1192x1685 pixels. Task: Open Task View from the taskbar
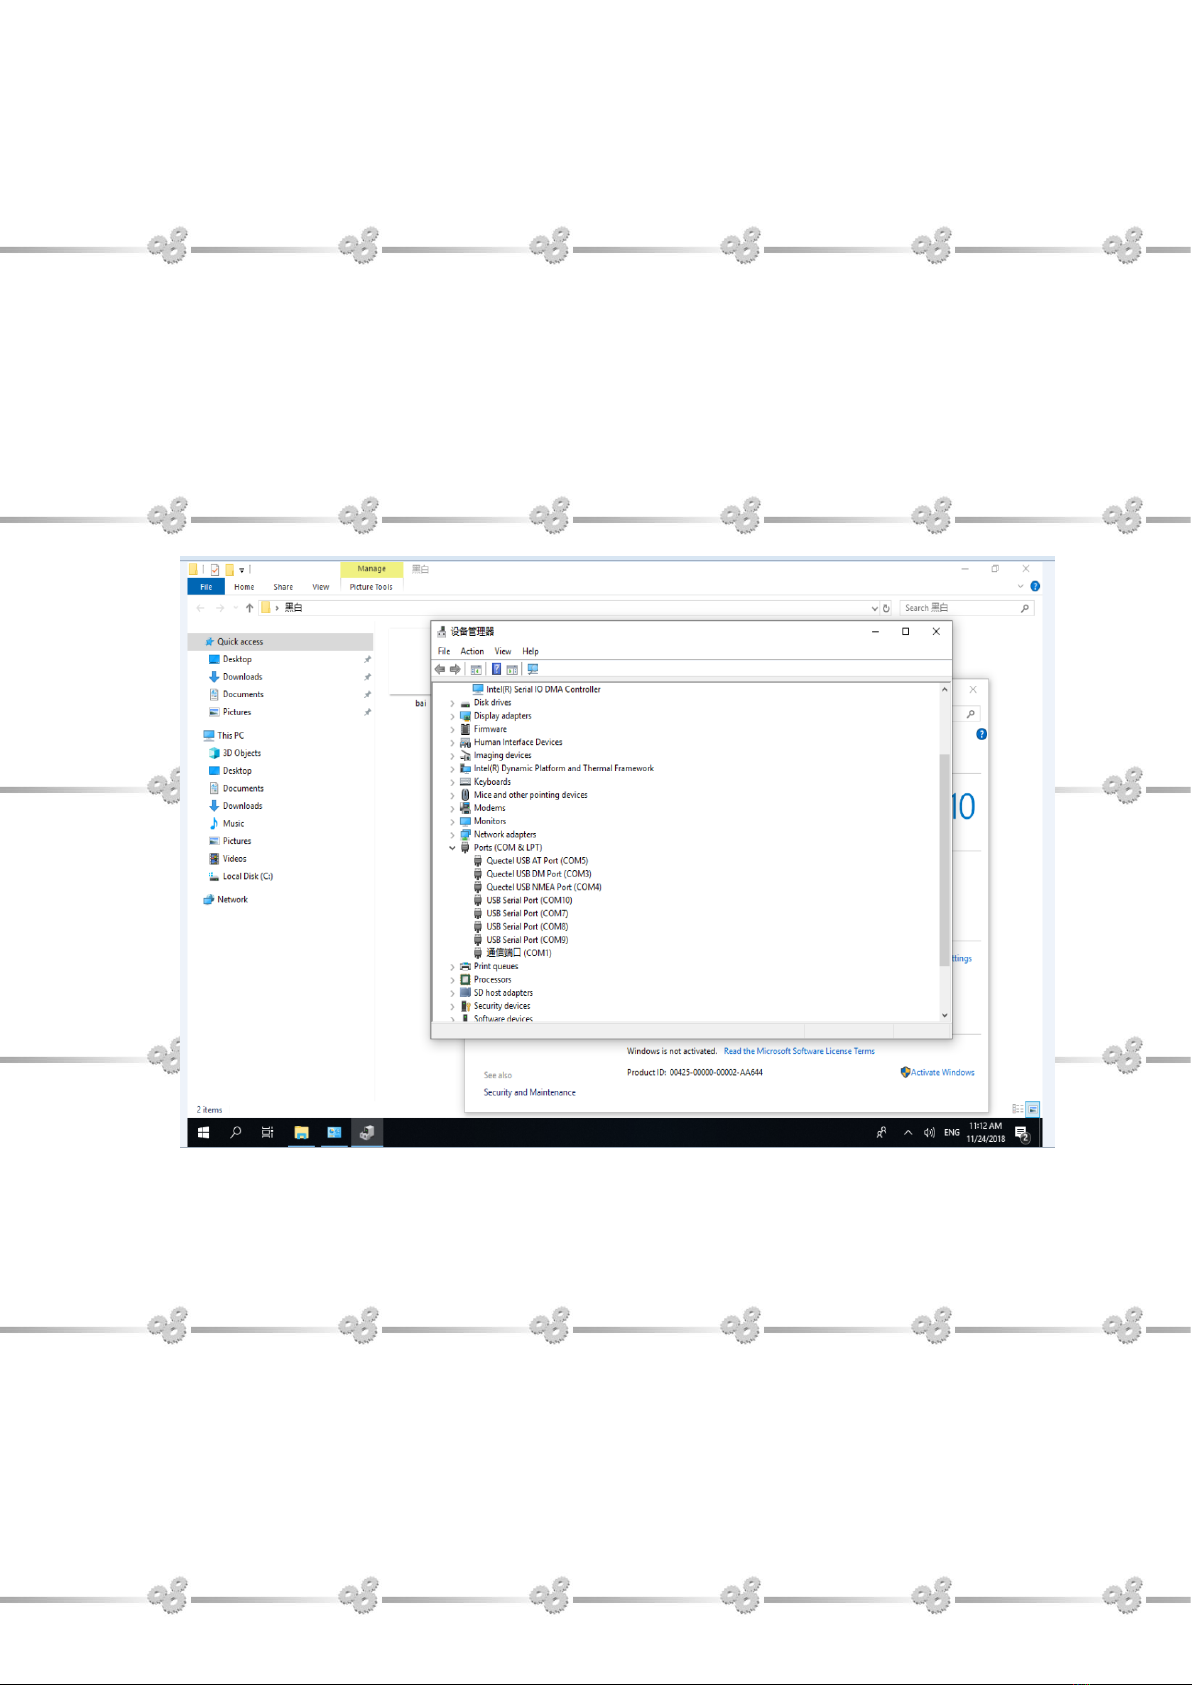pyautogui.click(x=268, y=1132)
